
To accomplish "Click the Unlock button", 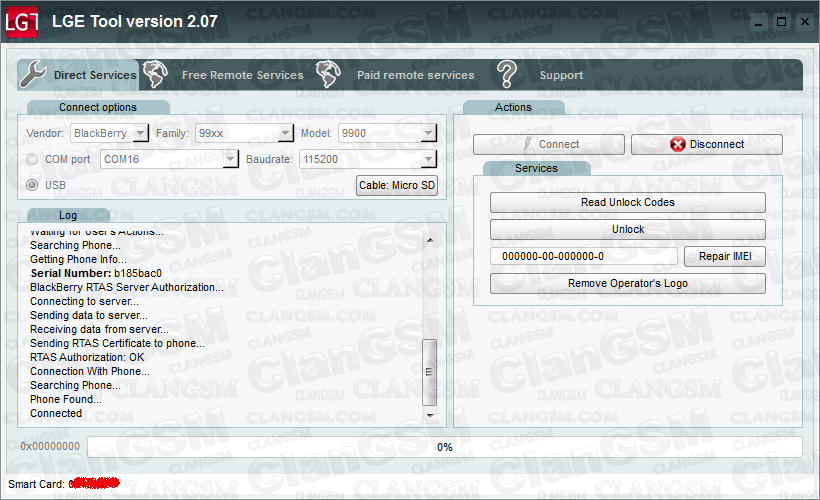I will click(x=628, y=230).
